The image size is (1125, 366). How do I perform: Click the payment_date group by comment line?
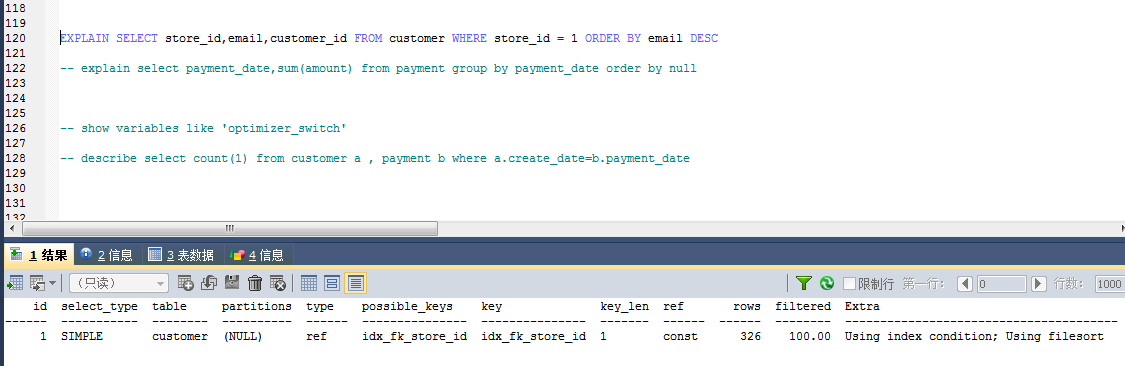click(x=378, y=68)
